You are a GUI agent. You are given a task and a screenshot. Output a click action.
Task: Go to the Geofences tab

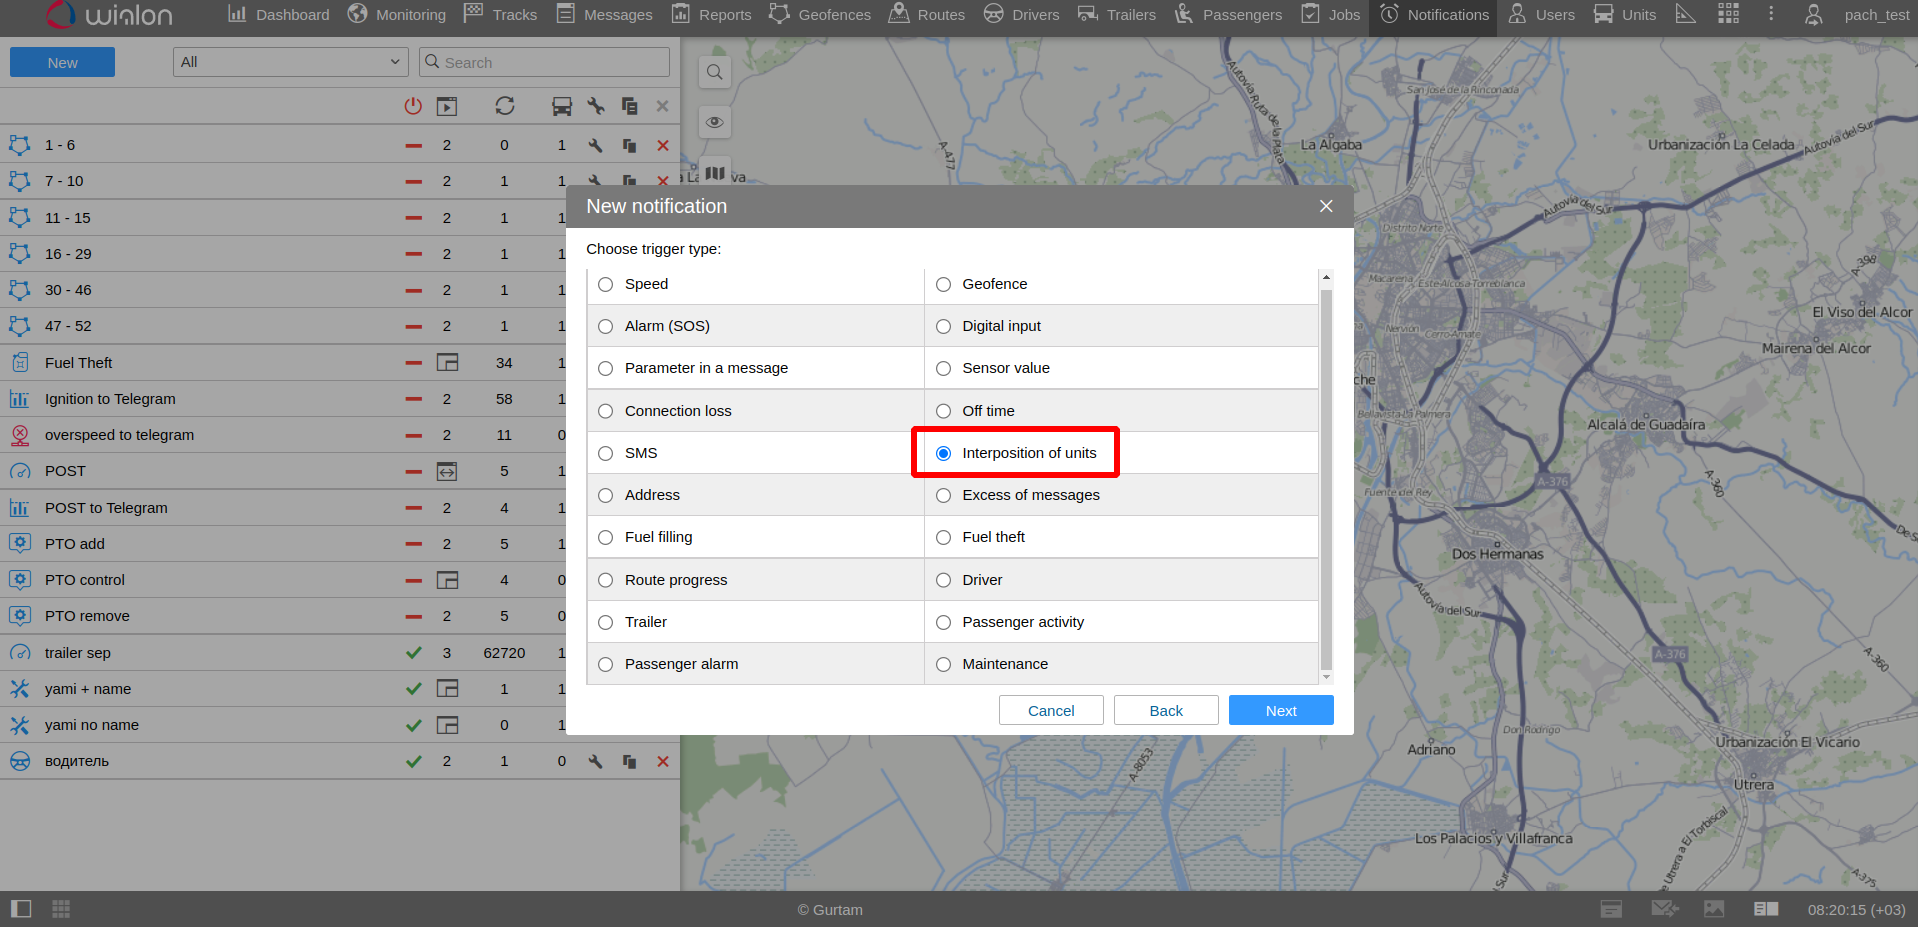point(820,15)
